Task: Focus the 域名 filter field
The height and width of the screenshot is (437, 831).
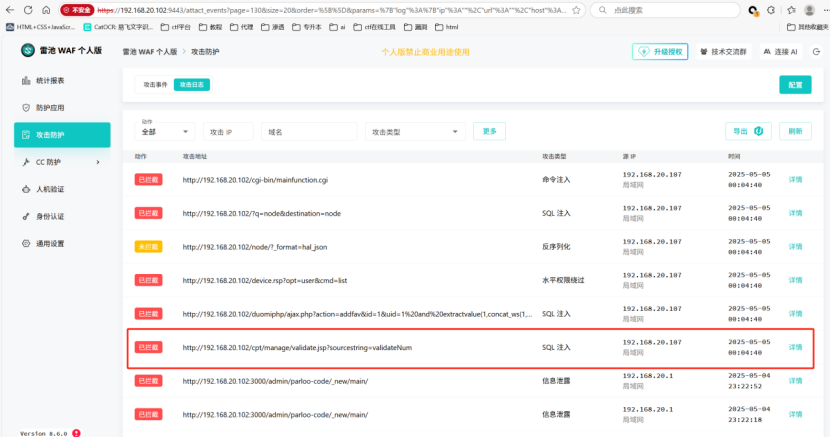Action: (x=308, y=132)
